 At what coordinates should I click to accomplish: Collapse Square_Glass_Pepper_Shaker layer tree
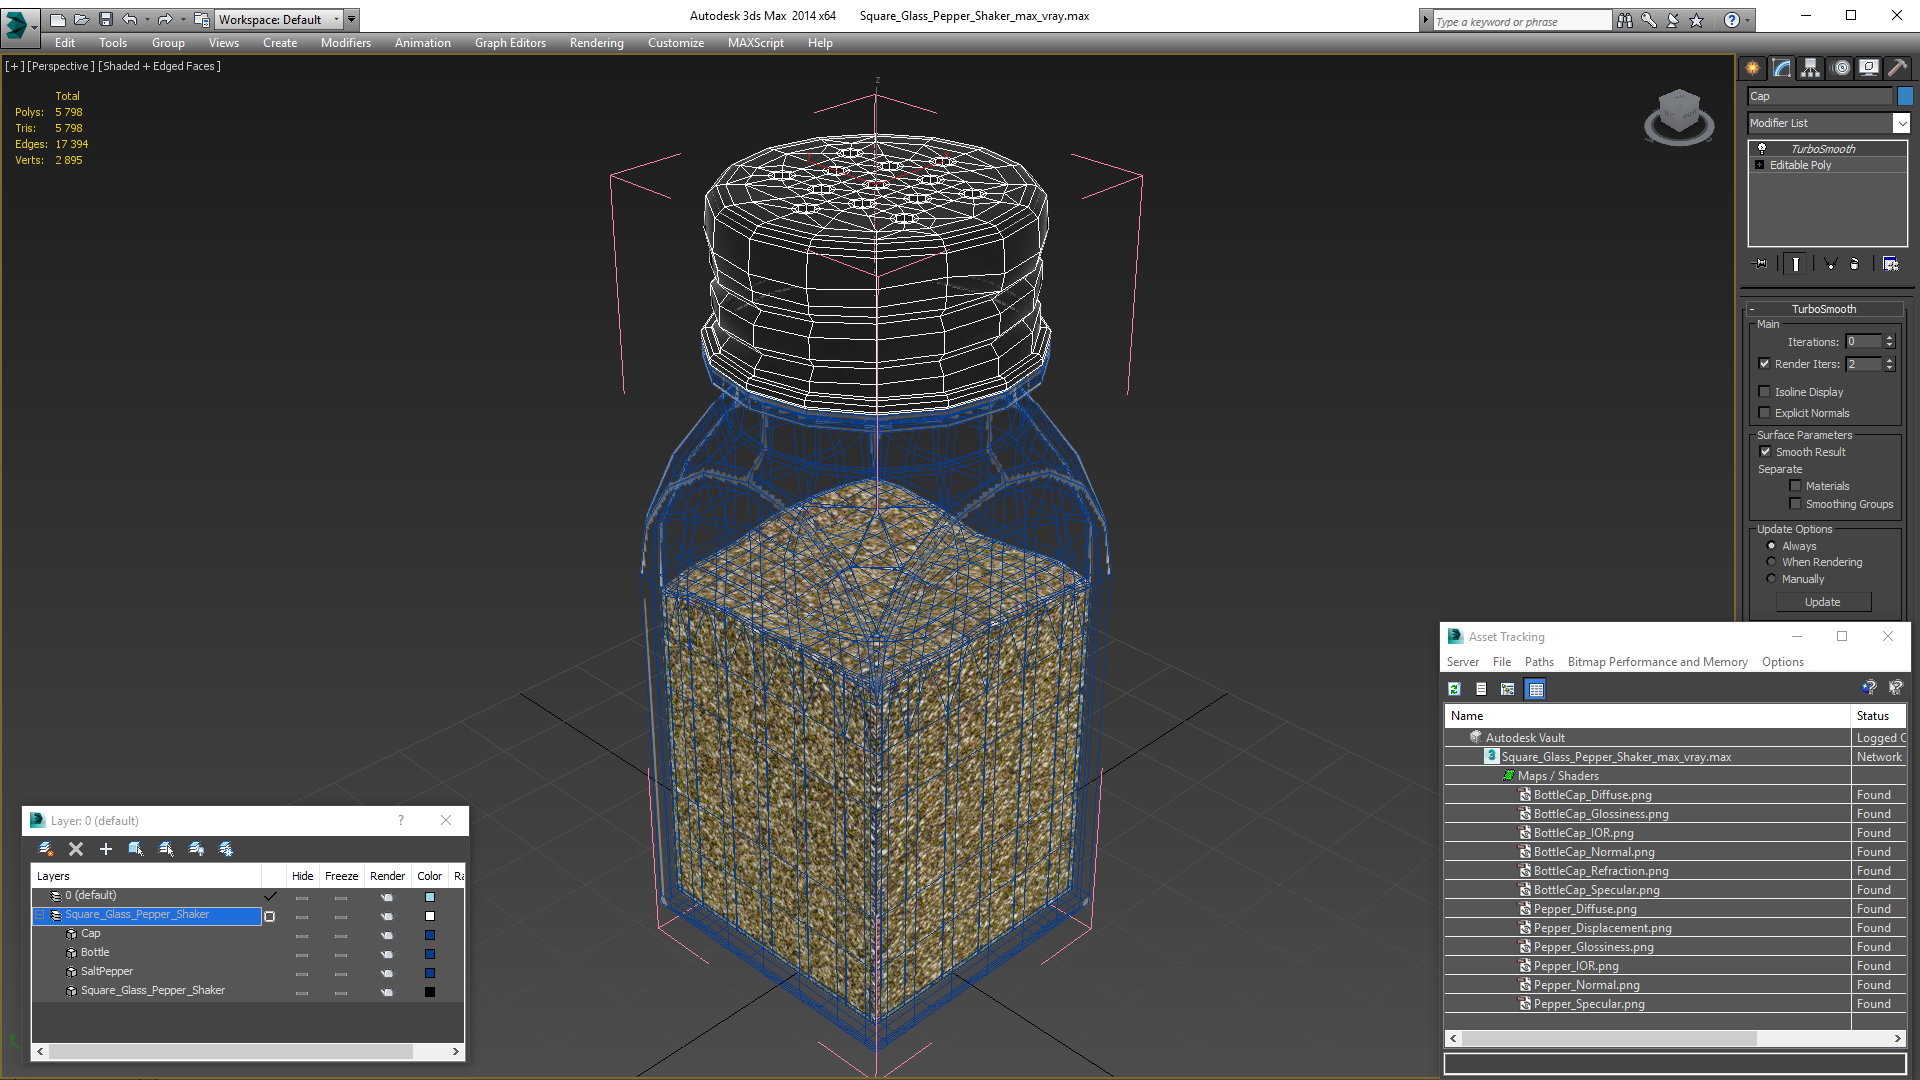pos(40,915)
